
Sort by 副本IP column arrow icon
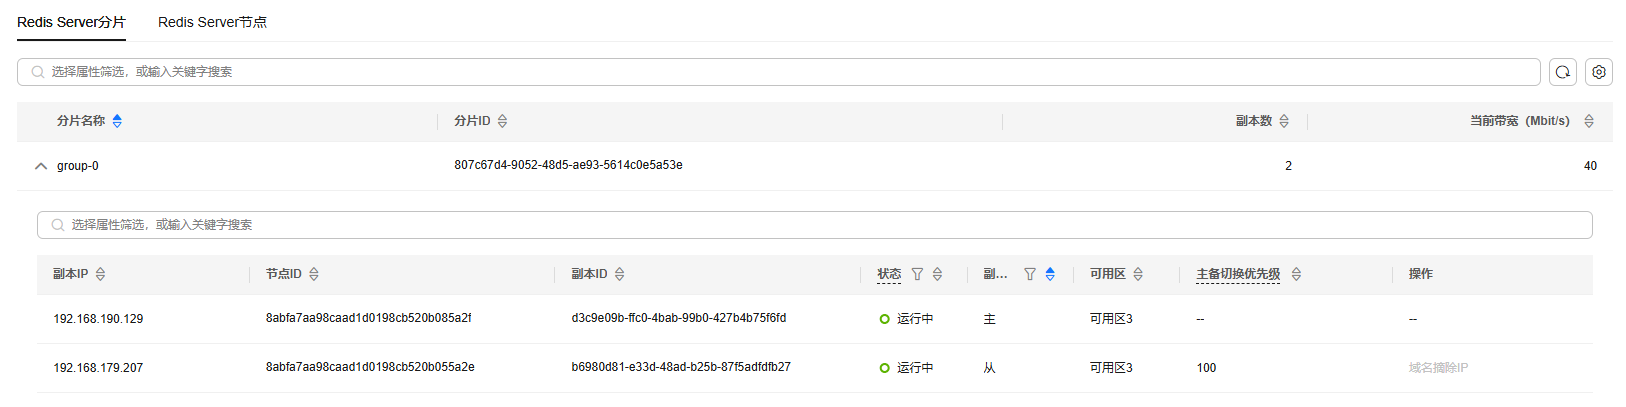[x=100, y=274]
